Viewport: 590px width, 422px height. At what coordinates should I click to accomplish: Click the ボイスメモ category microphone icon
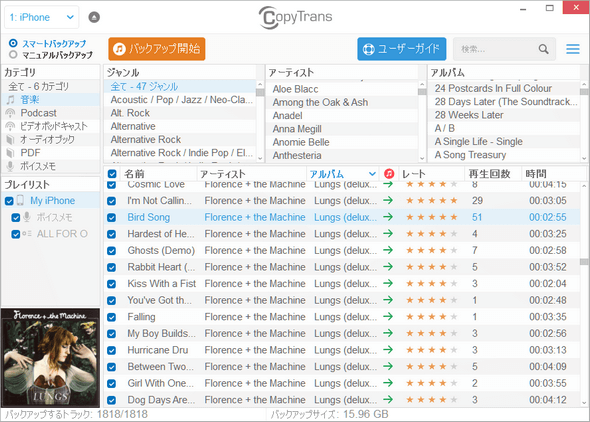coord(11,166)
